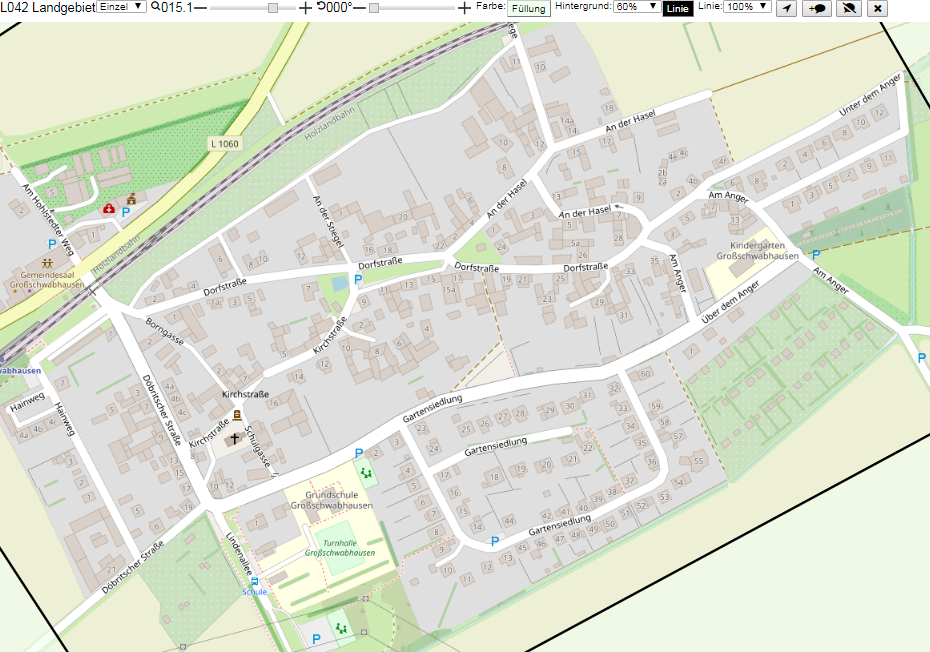Zoom in with the plus beside zoom slider

click(x=305, y=8)
